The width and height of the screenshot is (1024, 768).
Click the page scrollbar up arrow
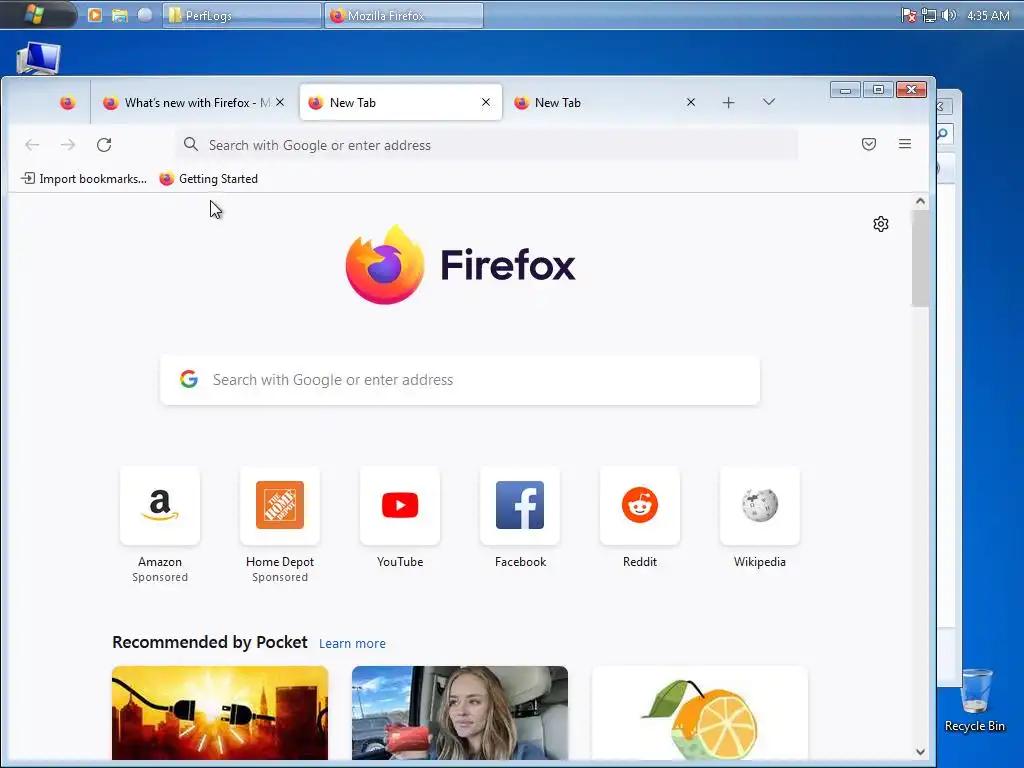click(920, 201)
